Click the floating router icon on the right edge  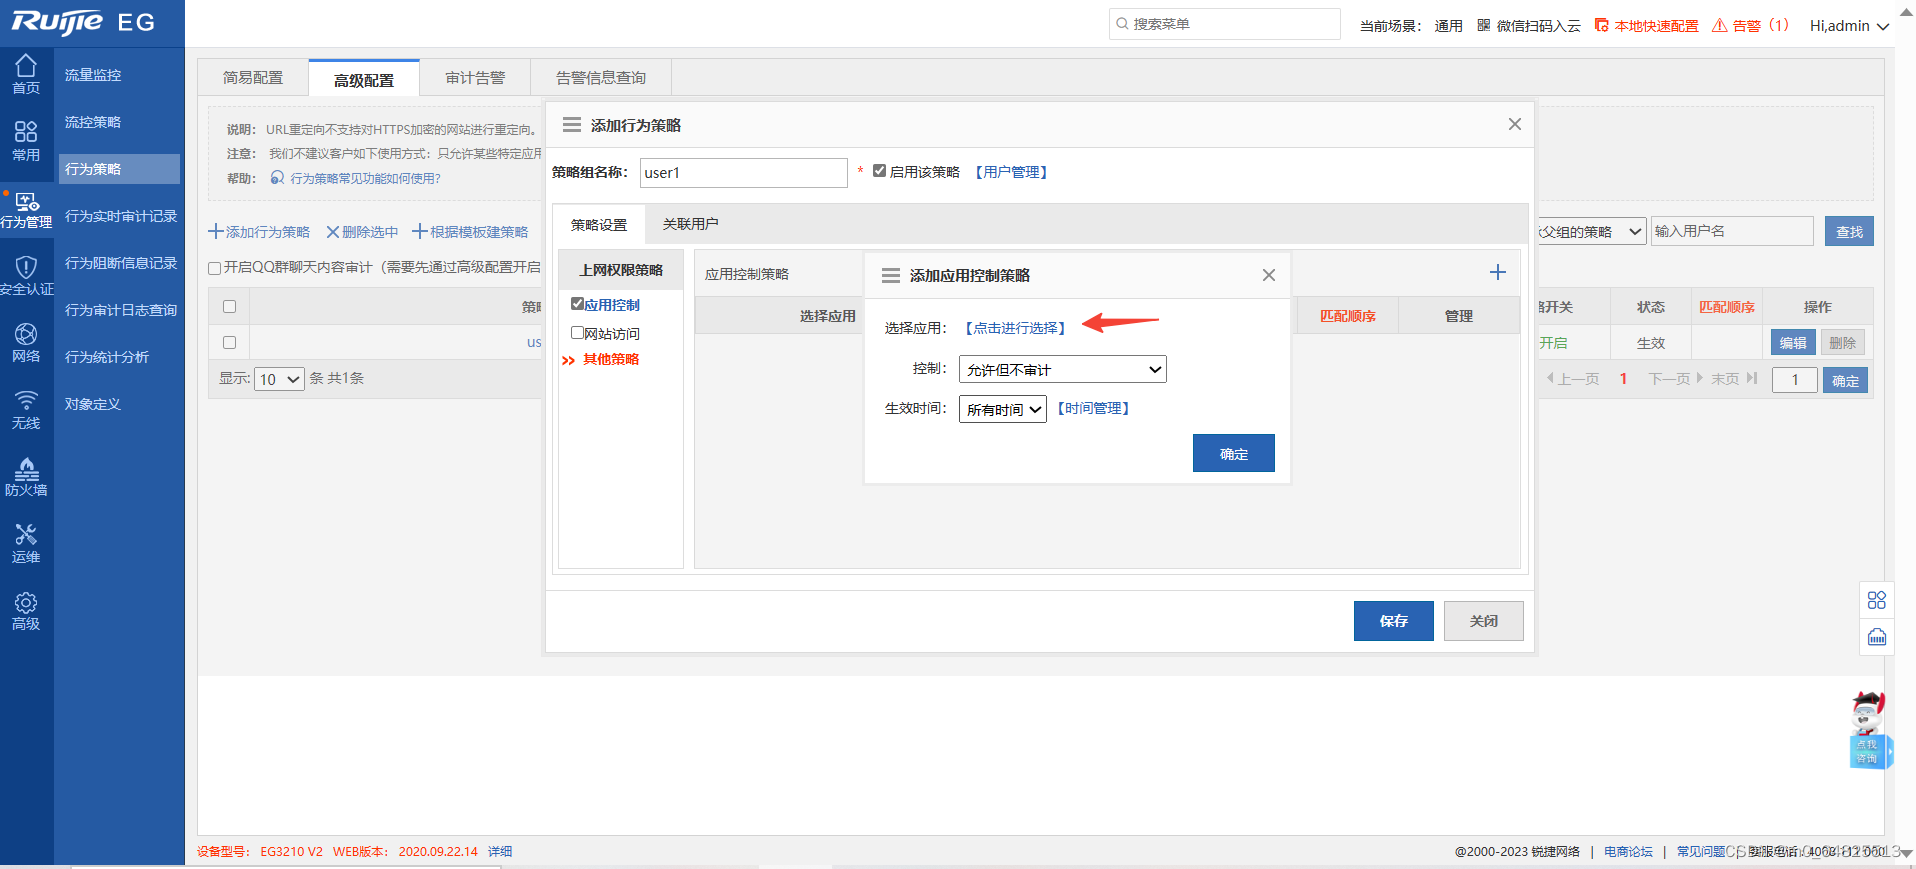(1876, 637)
